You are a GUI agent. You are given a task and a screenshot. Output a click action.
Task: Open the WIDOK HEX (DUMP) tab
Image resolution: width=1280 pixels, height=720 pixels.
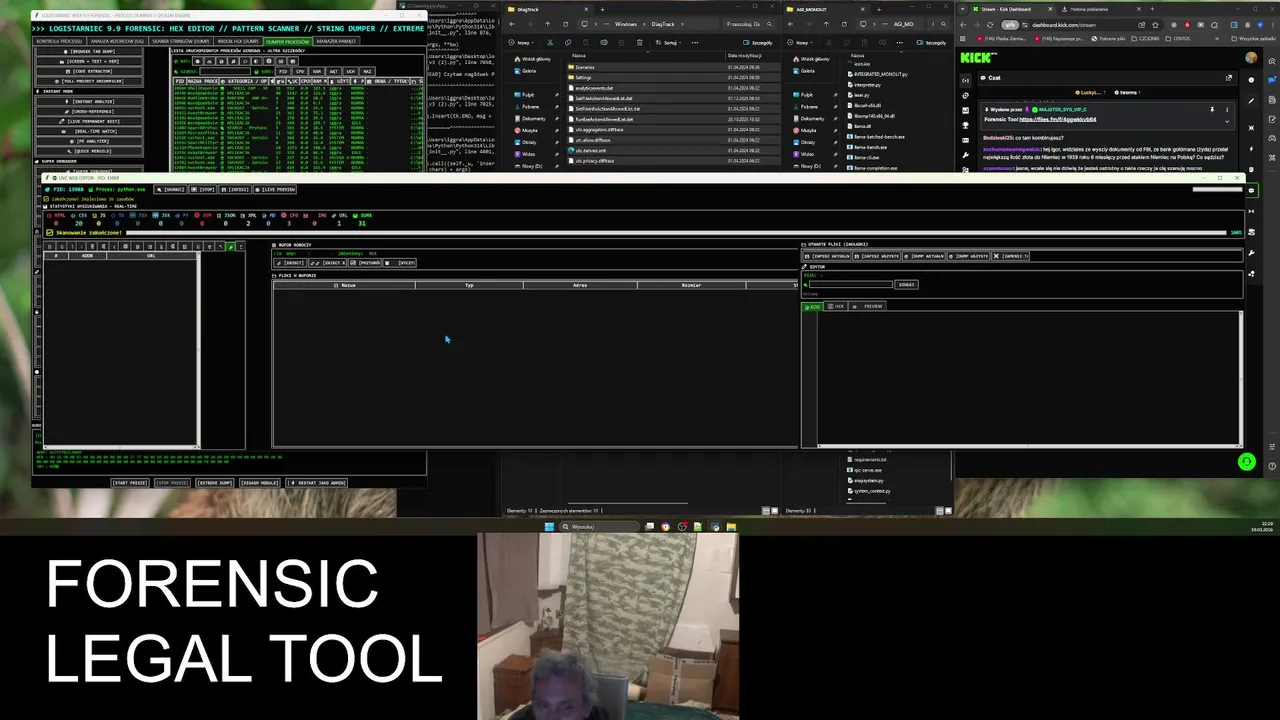[x=238, y=41]
